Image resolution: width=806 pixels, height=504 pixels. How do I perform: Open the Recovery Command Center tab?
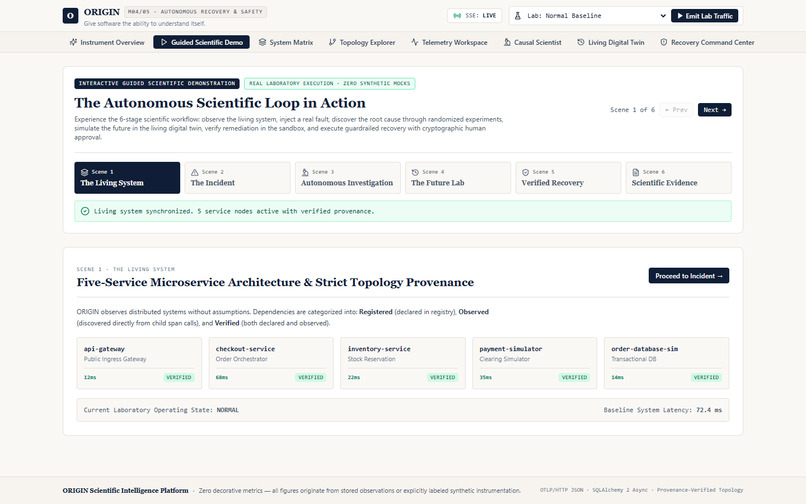[x=707, y=42]
